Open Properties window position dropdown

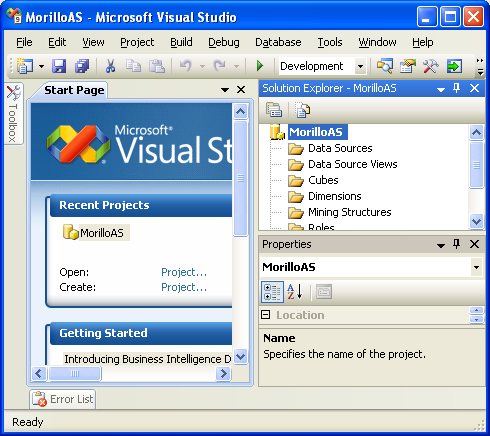(441, 245)
